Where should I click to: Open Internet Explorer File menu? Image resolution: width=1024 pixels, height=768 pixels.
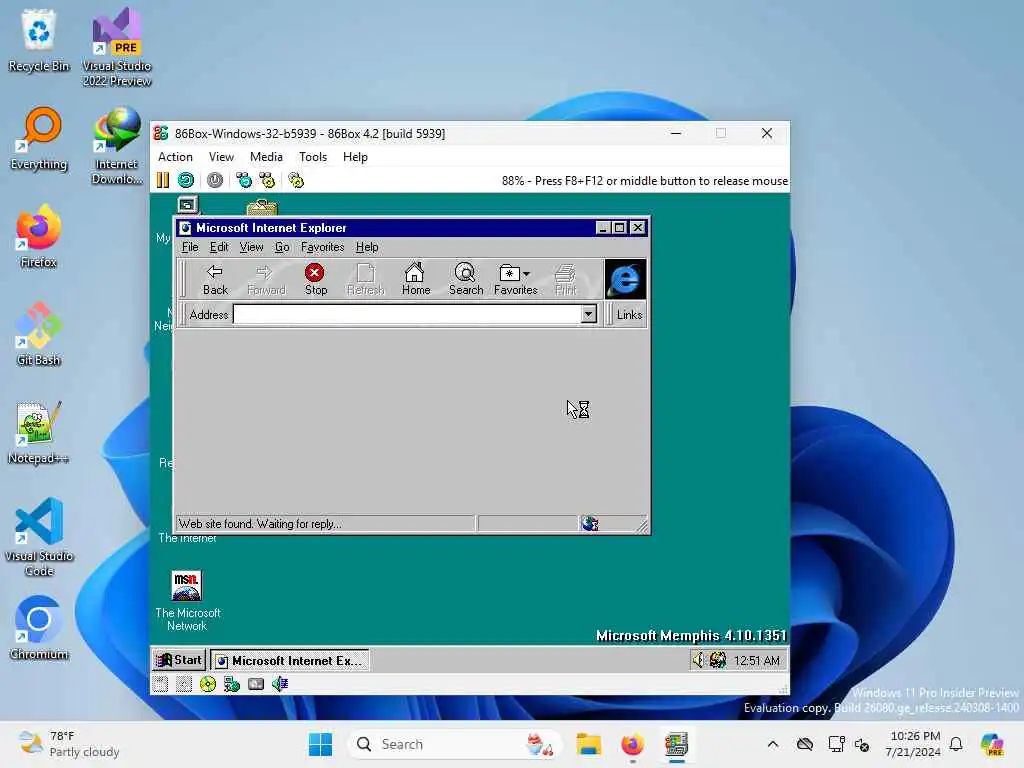tap(190, 247)
